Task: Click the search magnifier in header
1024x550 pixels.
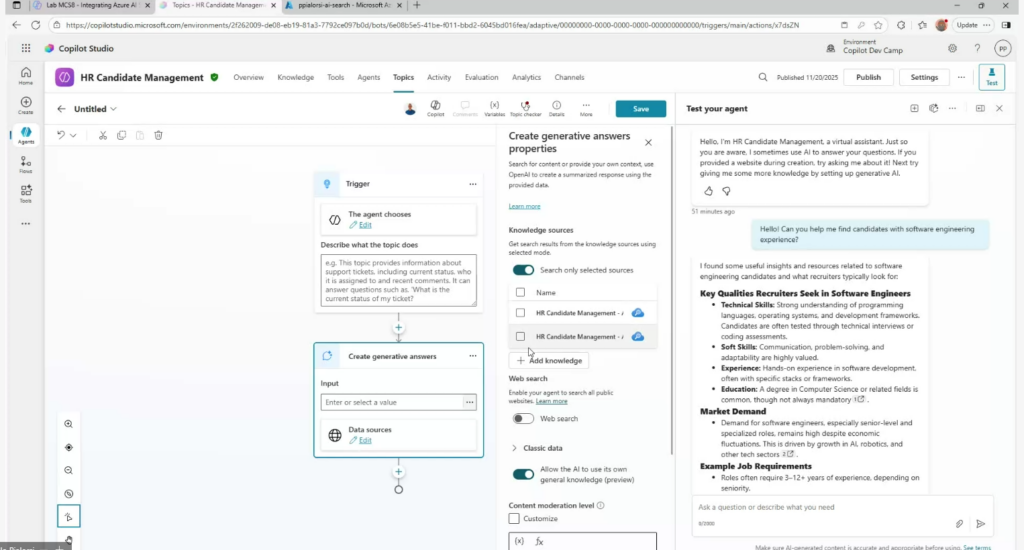Action: [763, 77]
